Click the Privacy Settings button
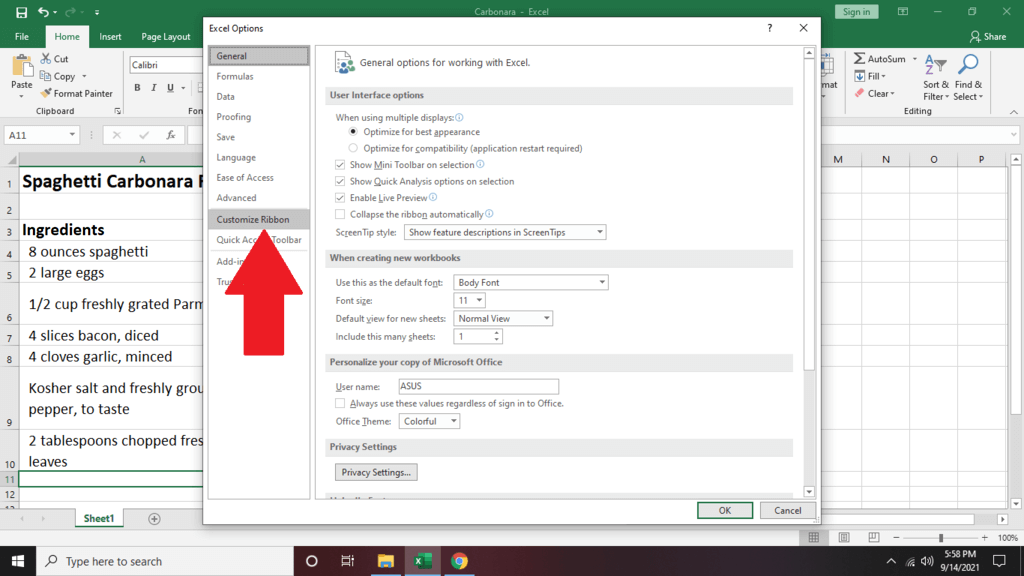 coord(376,472)
